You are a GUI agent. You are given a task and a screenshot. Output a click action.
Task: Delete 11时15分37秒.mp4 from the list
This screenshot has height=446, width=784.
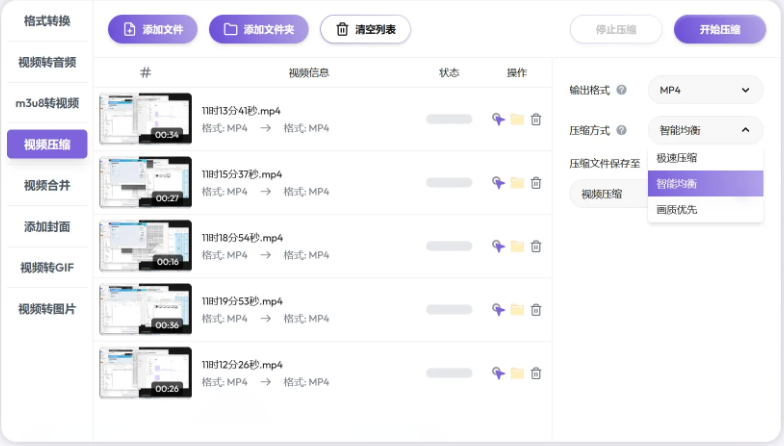(x=536, y=182)
